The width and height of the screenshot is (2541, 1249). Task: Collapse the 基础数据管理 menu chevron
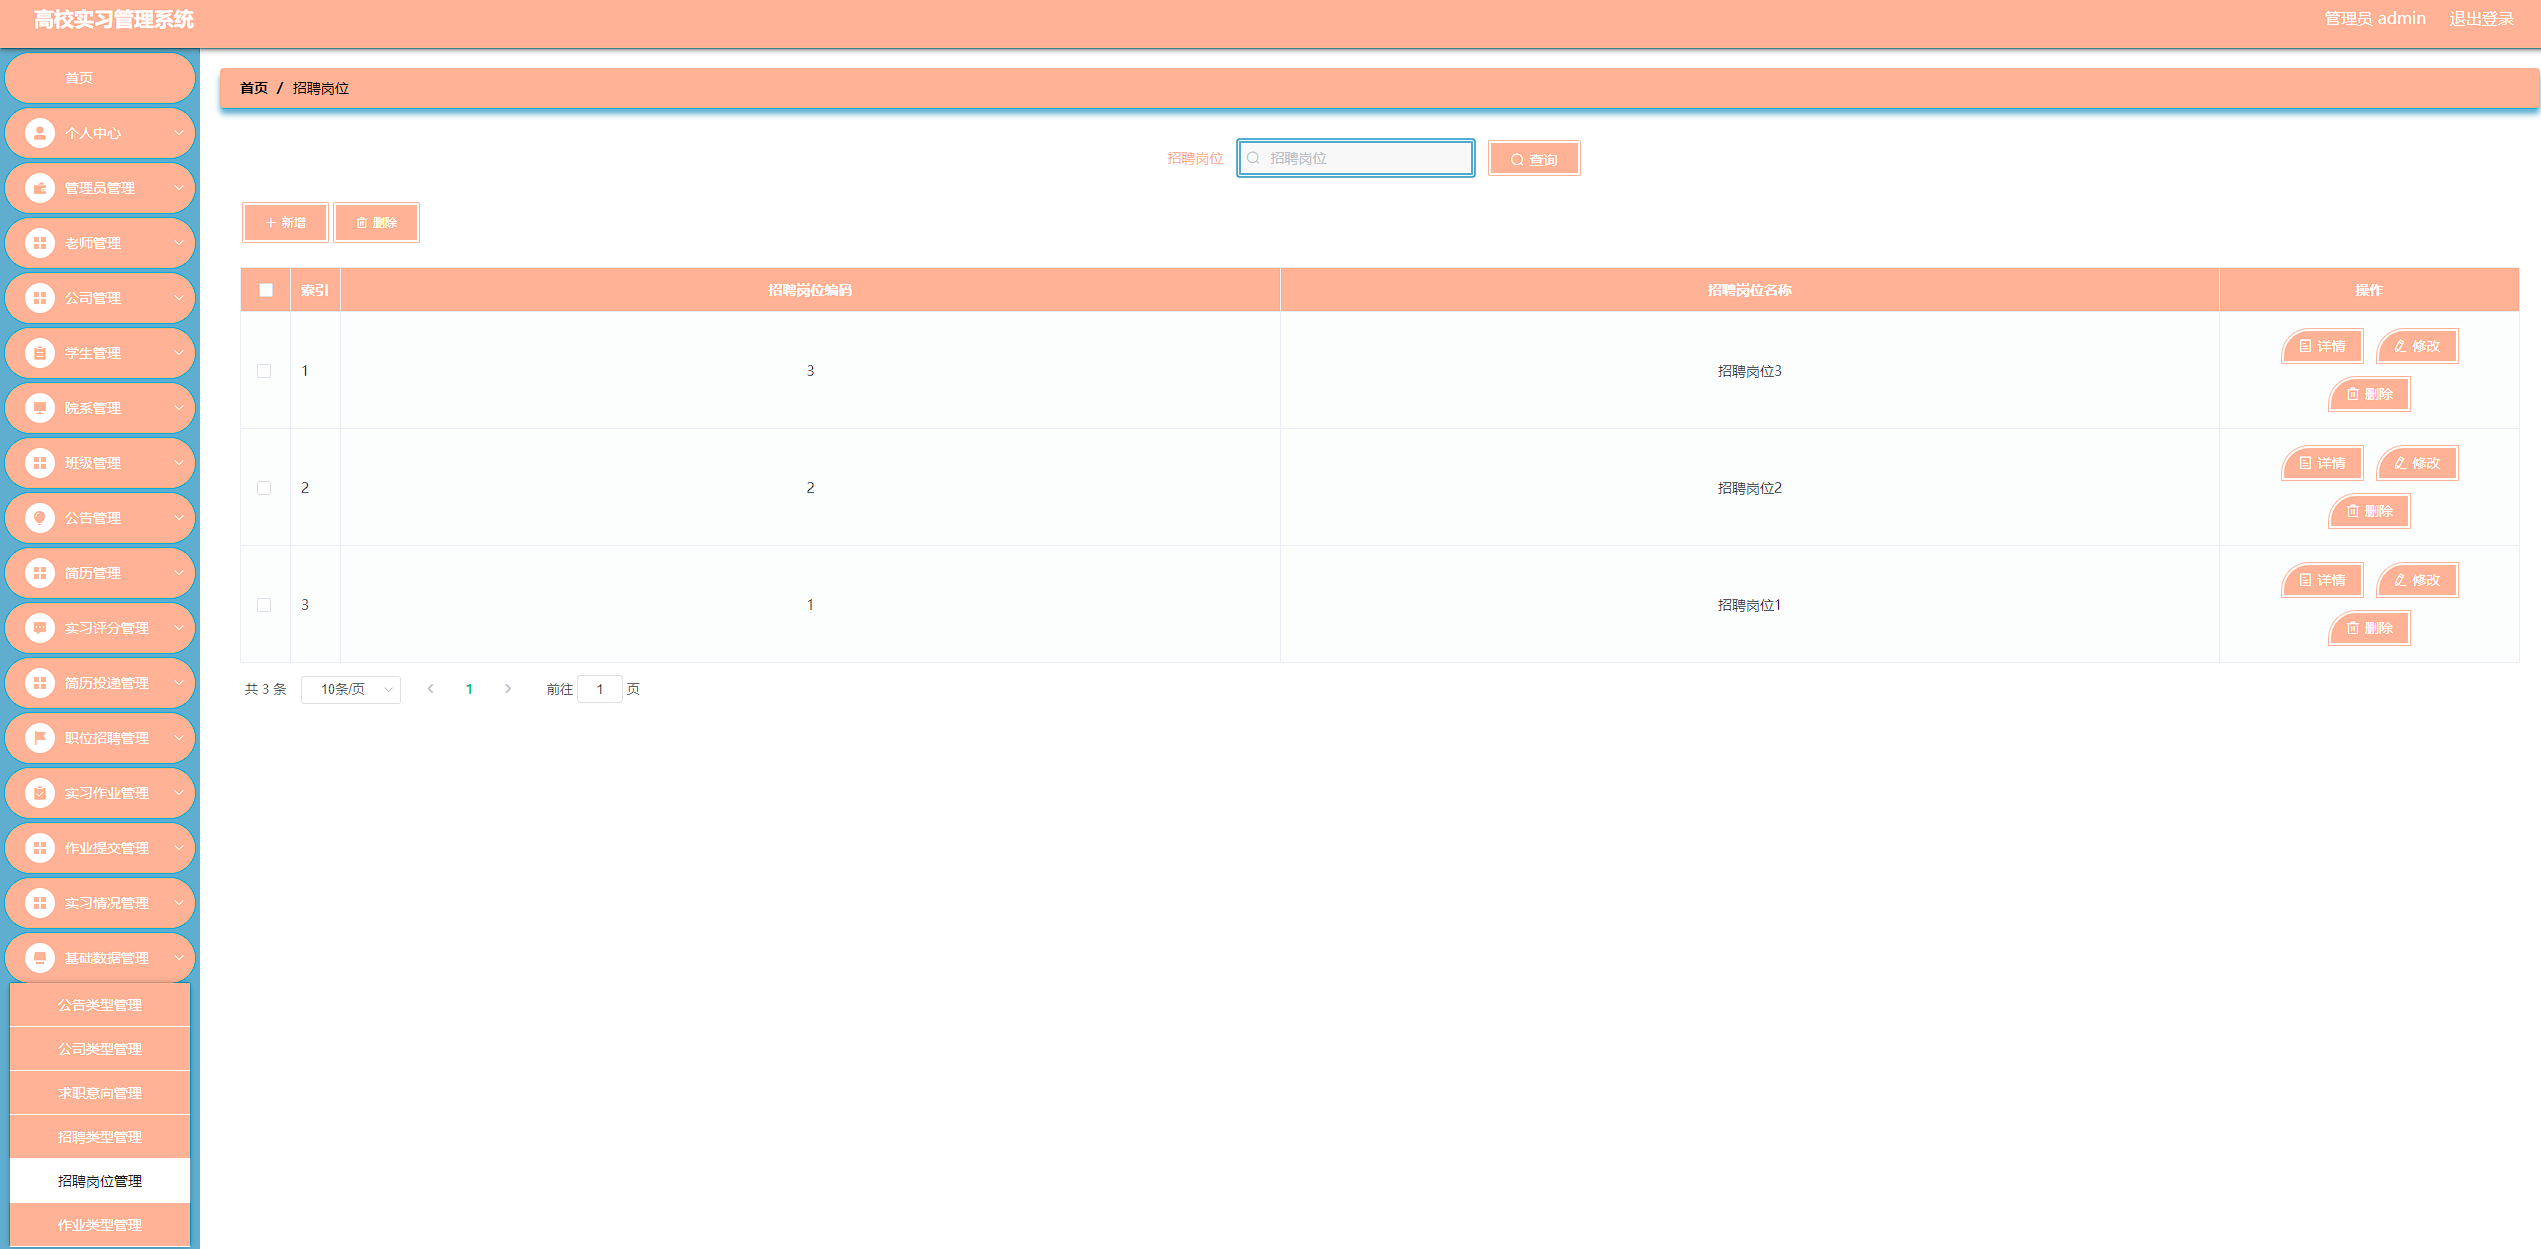tap(179, 958)
